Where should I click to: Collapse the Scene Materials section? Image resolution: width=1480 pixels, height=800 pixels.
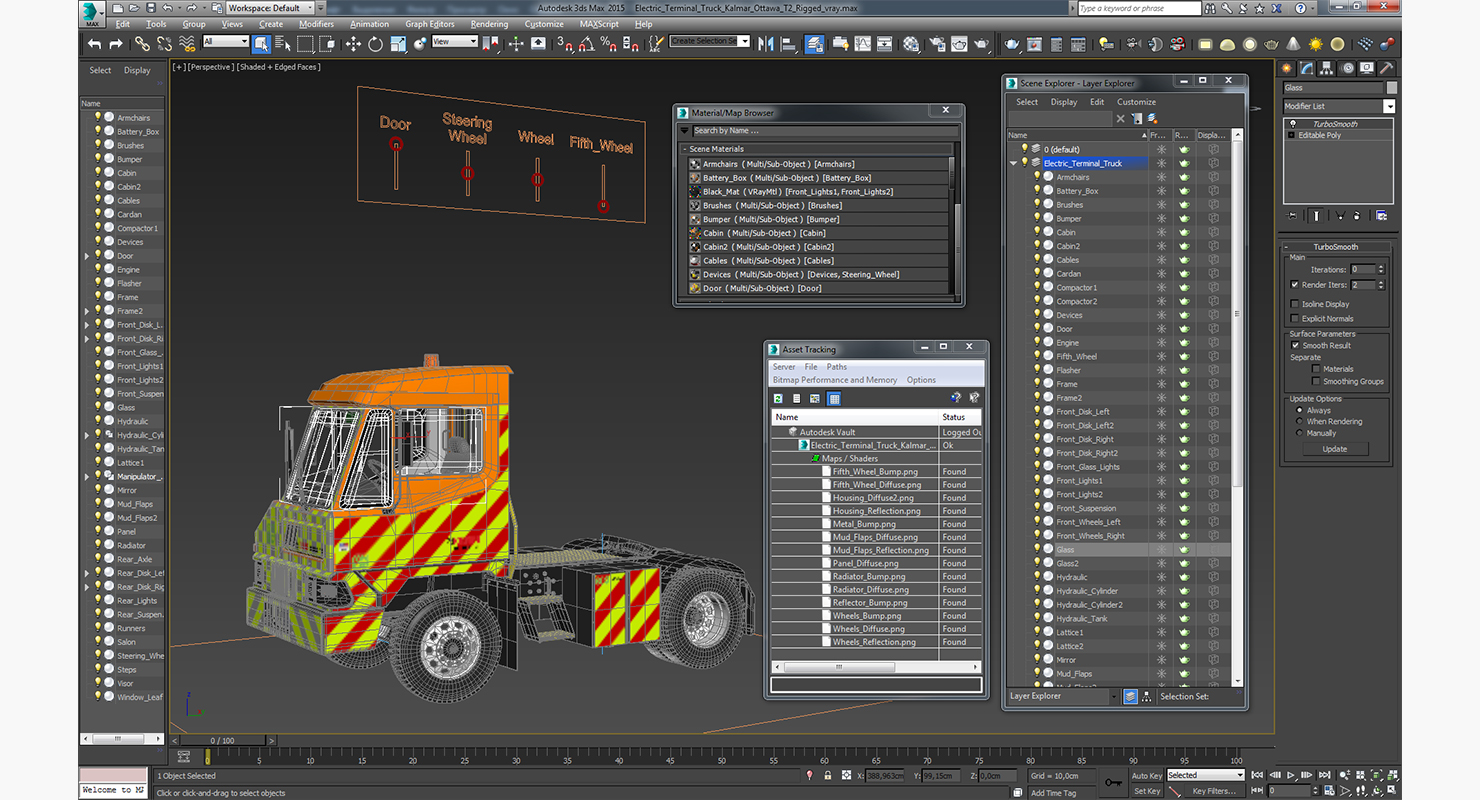[685, 149]
